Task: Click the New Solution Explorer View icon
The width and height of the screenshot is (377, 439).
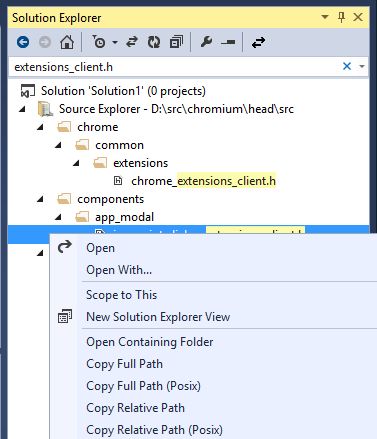Action: point(65,316)
